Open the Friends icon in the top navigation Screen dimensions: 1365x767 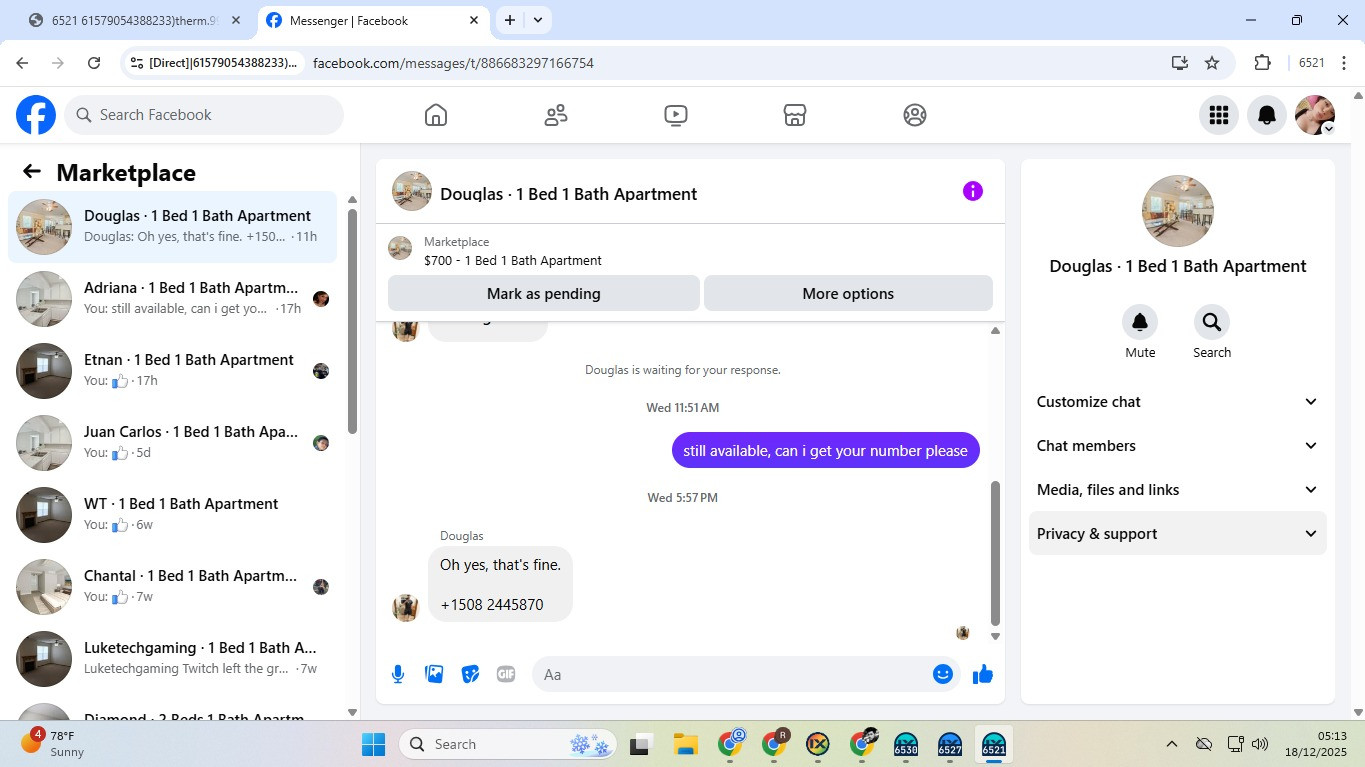(556, 115)
